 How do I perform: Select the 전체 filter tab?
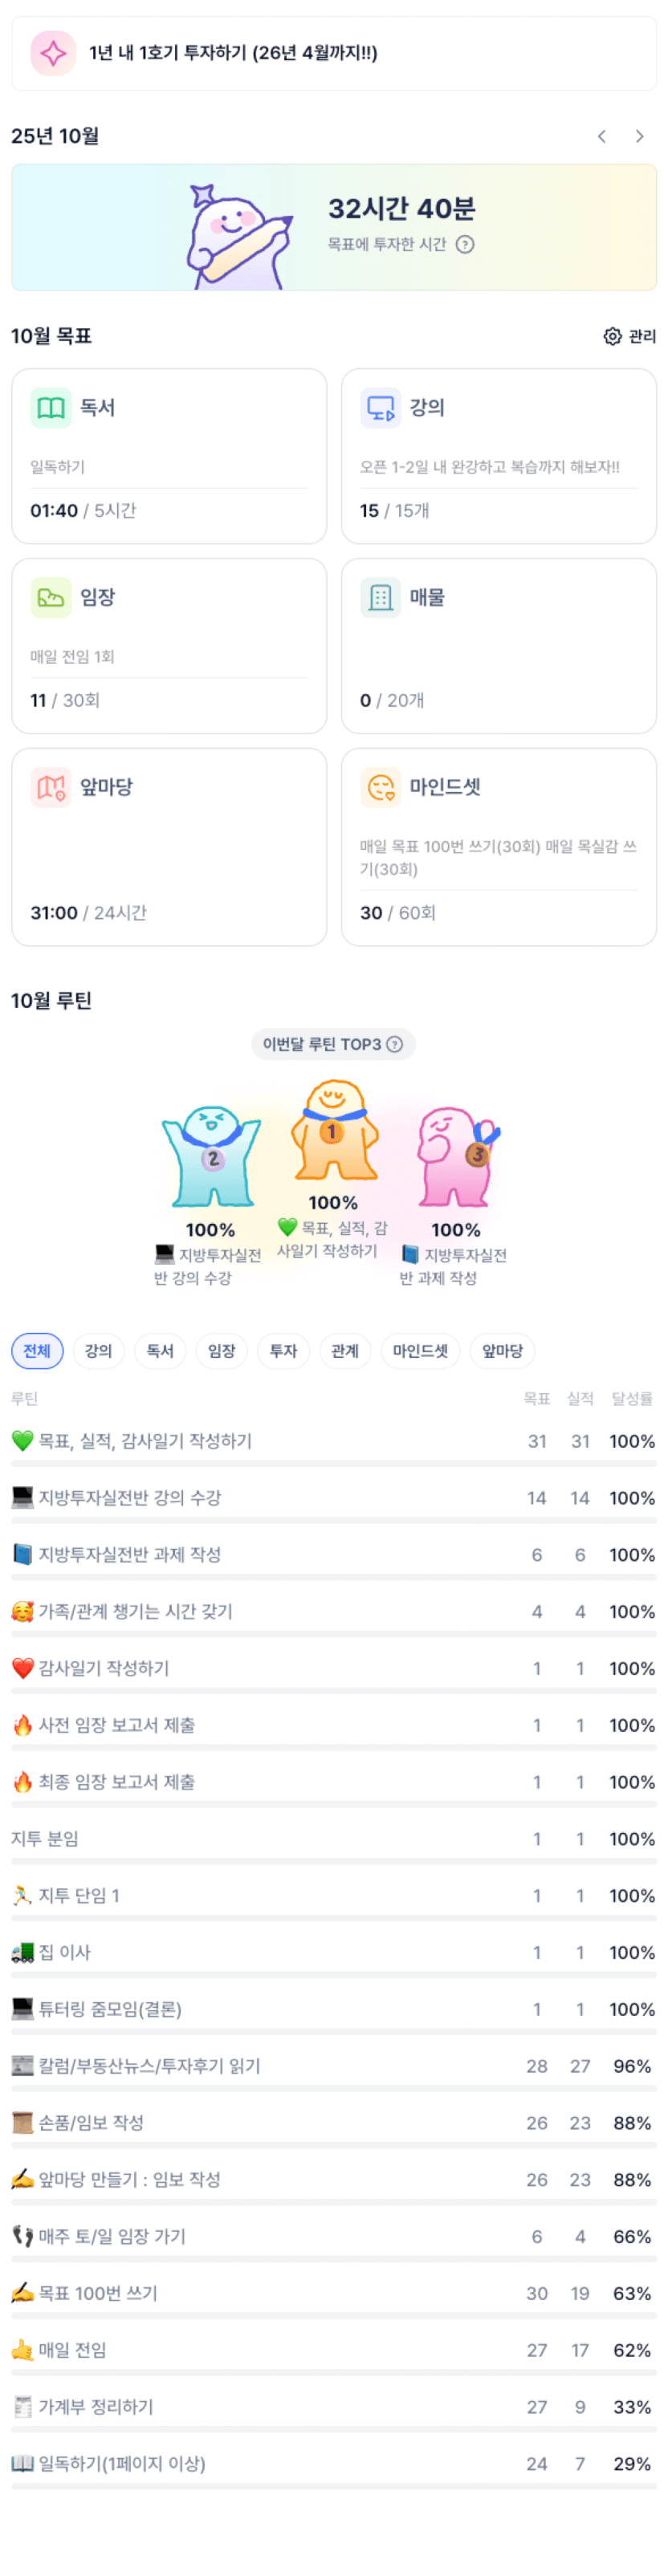(37, 1352)
